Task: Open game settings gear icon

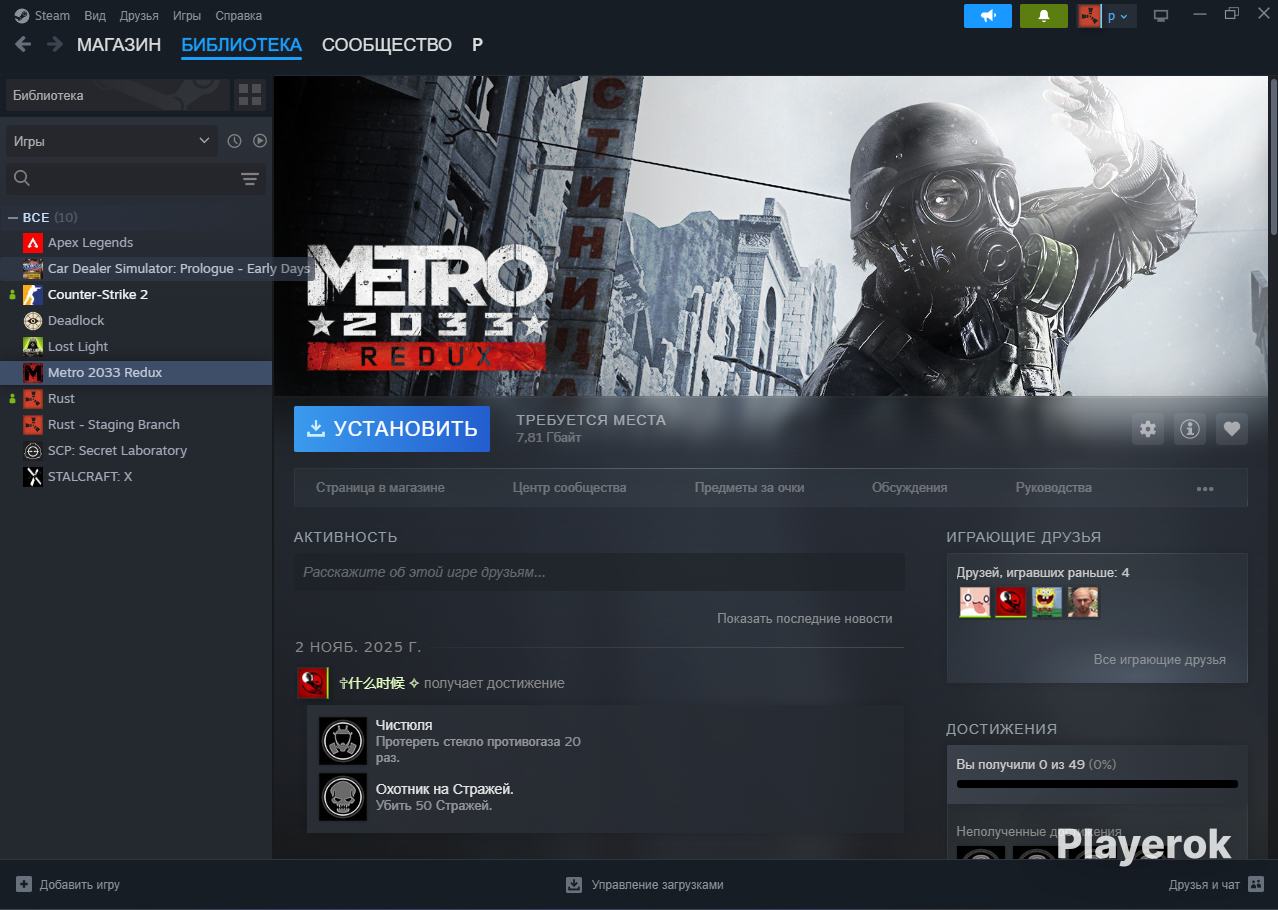Action: 1148,429
